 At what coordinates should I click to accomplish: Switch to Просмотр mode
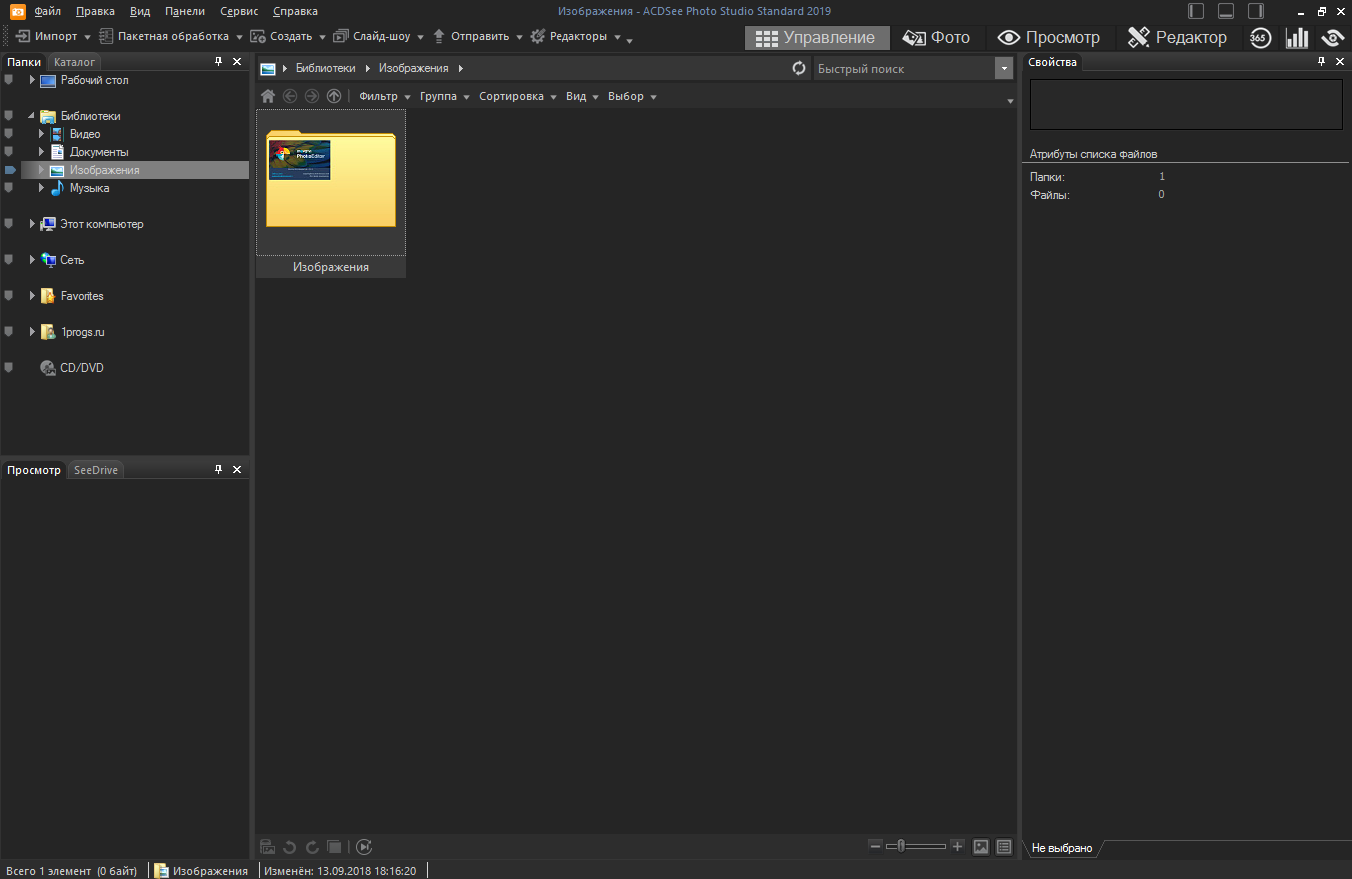click(x=1049, y=38)
